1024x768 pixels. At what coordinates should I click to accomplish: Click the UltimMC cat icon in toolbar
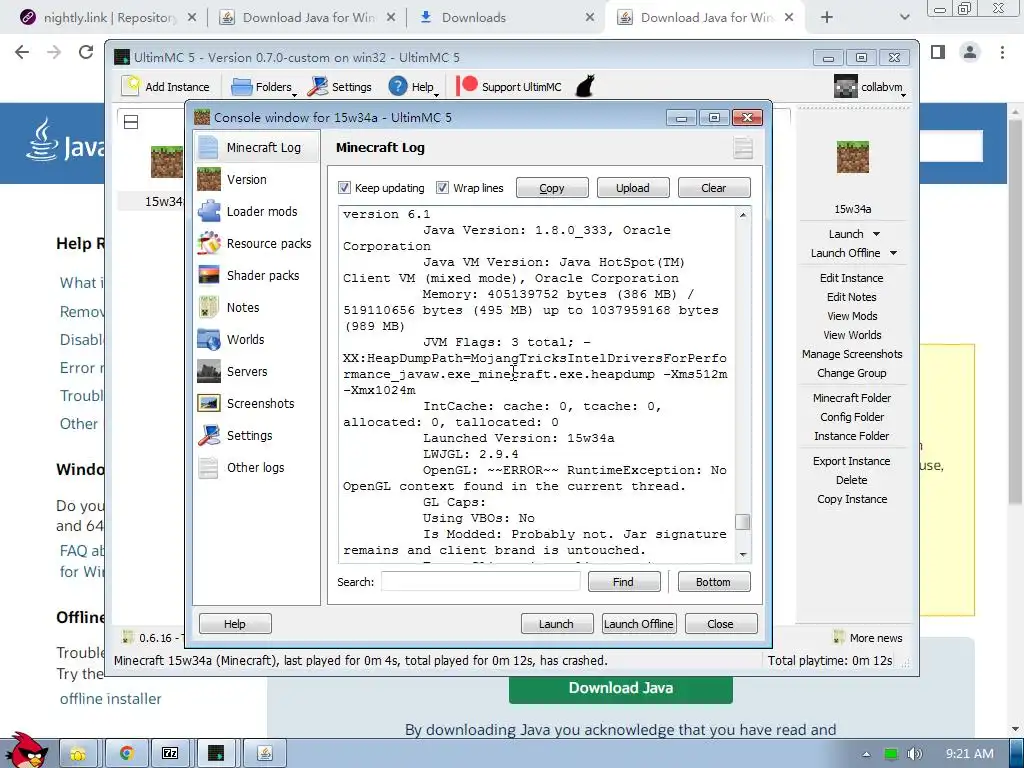[x=585, y=86]
